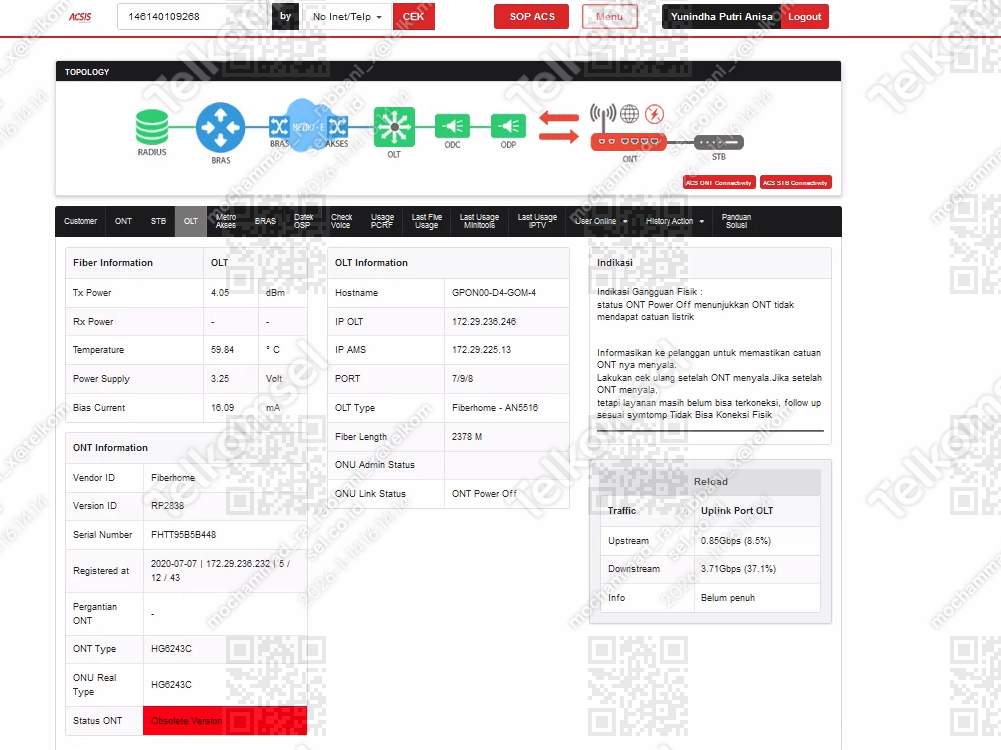Open the BRAS tab

click(x=265, y=221)
